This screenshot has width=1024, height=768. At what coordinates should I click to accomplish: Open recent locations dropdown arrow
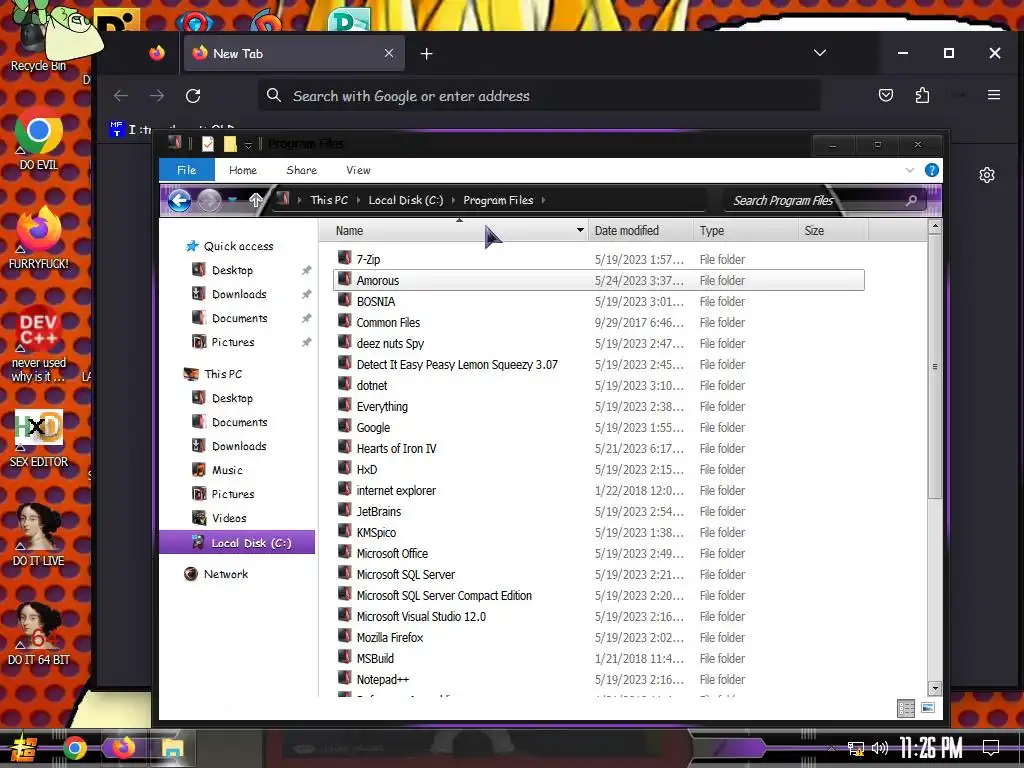(x=232, y=200)
